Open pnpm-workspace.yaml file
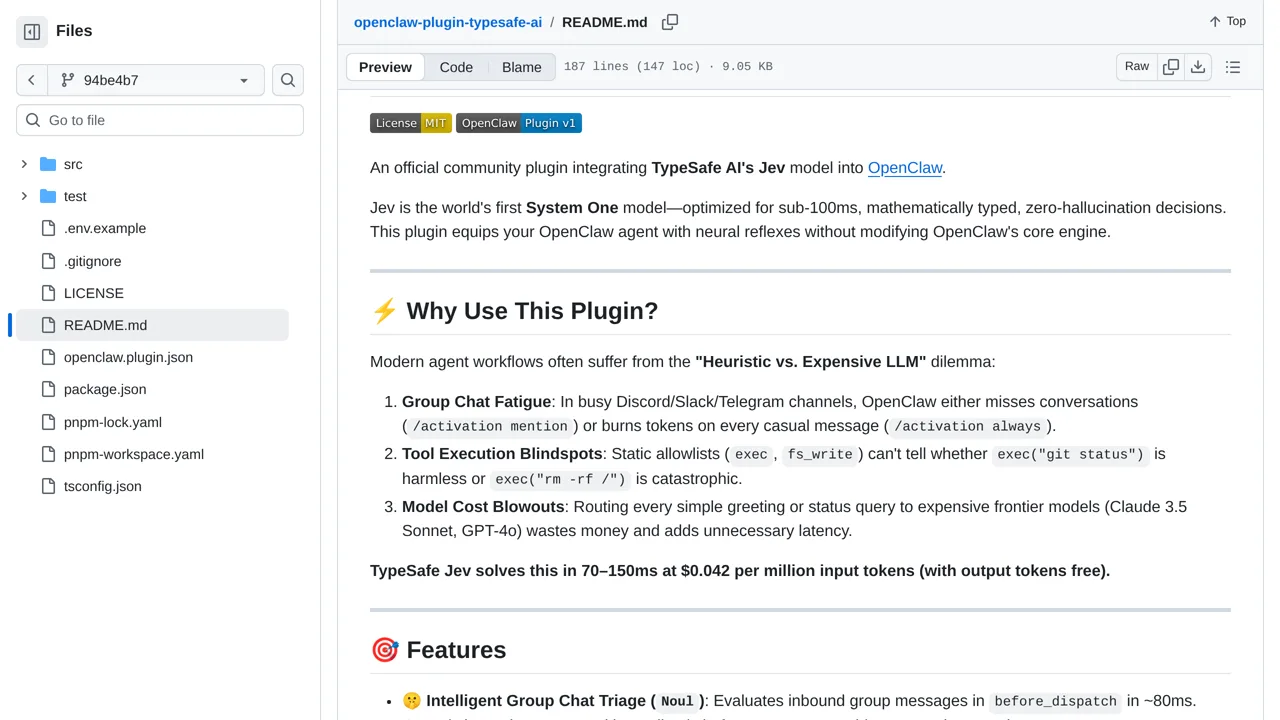The width and height of the screenshot is (1280, 720). [134, 454]
